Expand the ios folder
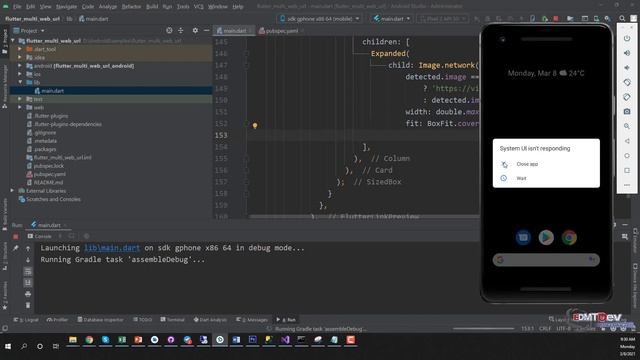Screen dimensions: 640x360 (20, 74)
